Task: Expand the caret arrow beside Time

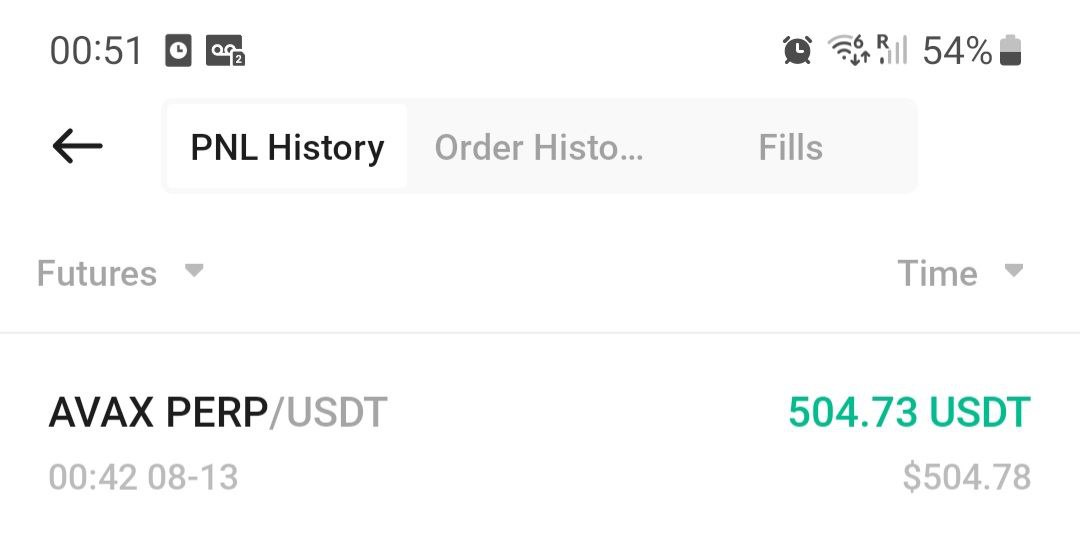Action: coord(1014,271)
